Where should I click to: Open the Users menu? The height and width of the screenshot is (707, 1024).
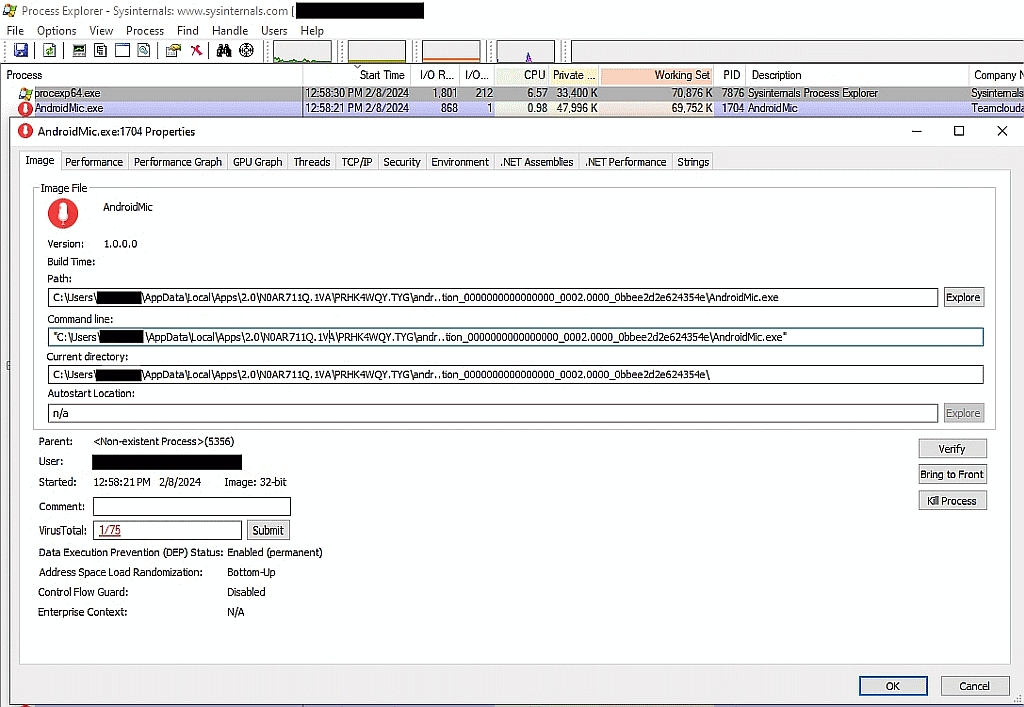click(x=274, y=31)
